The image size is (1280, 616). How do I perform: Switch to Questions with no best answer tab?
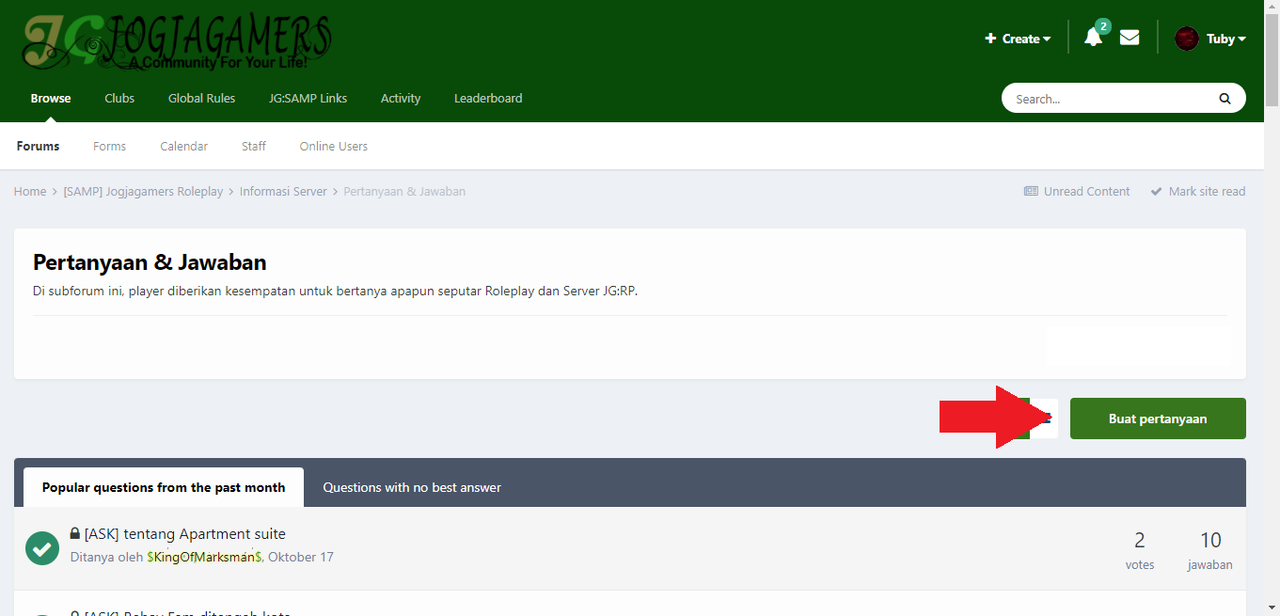(412, 487)
